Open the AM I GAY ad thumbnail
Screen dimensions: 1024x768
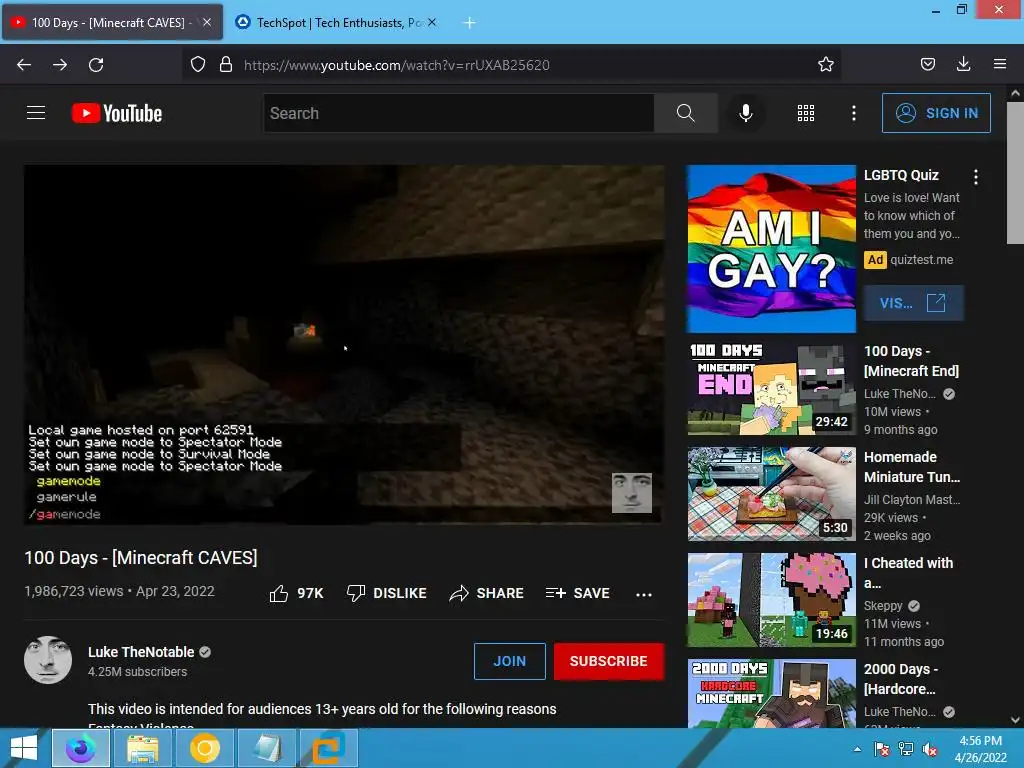771,249
